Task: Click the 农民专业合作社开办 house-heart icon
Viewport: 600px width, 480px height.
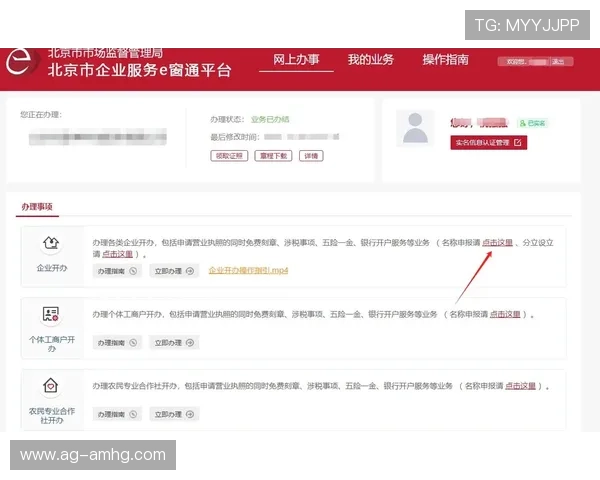Action: pos(51,385)
